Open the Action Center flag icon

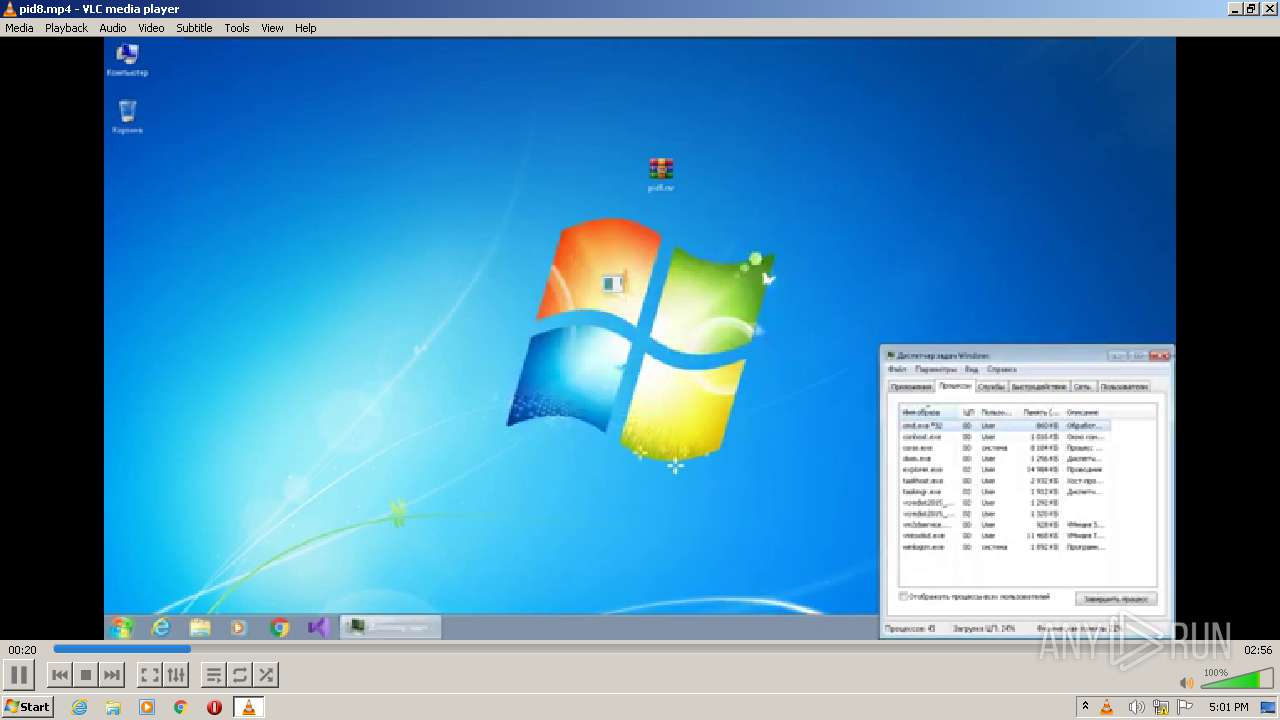(1185, 707)
